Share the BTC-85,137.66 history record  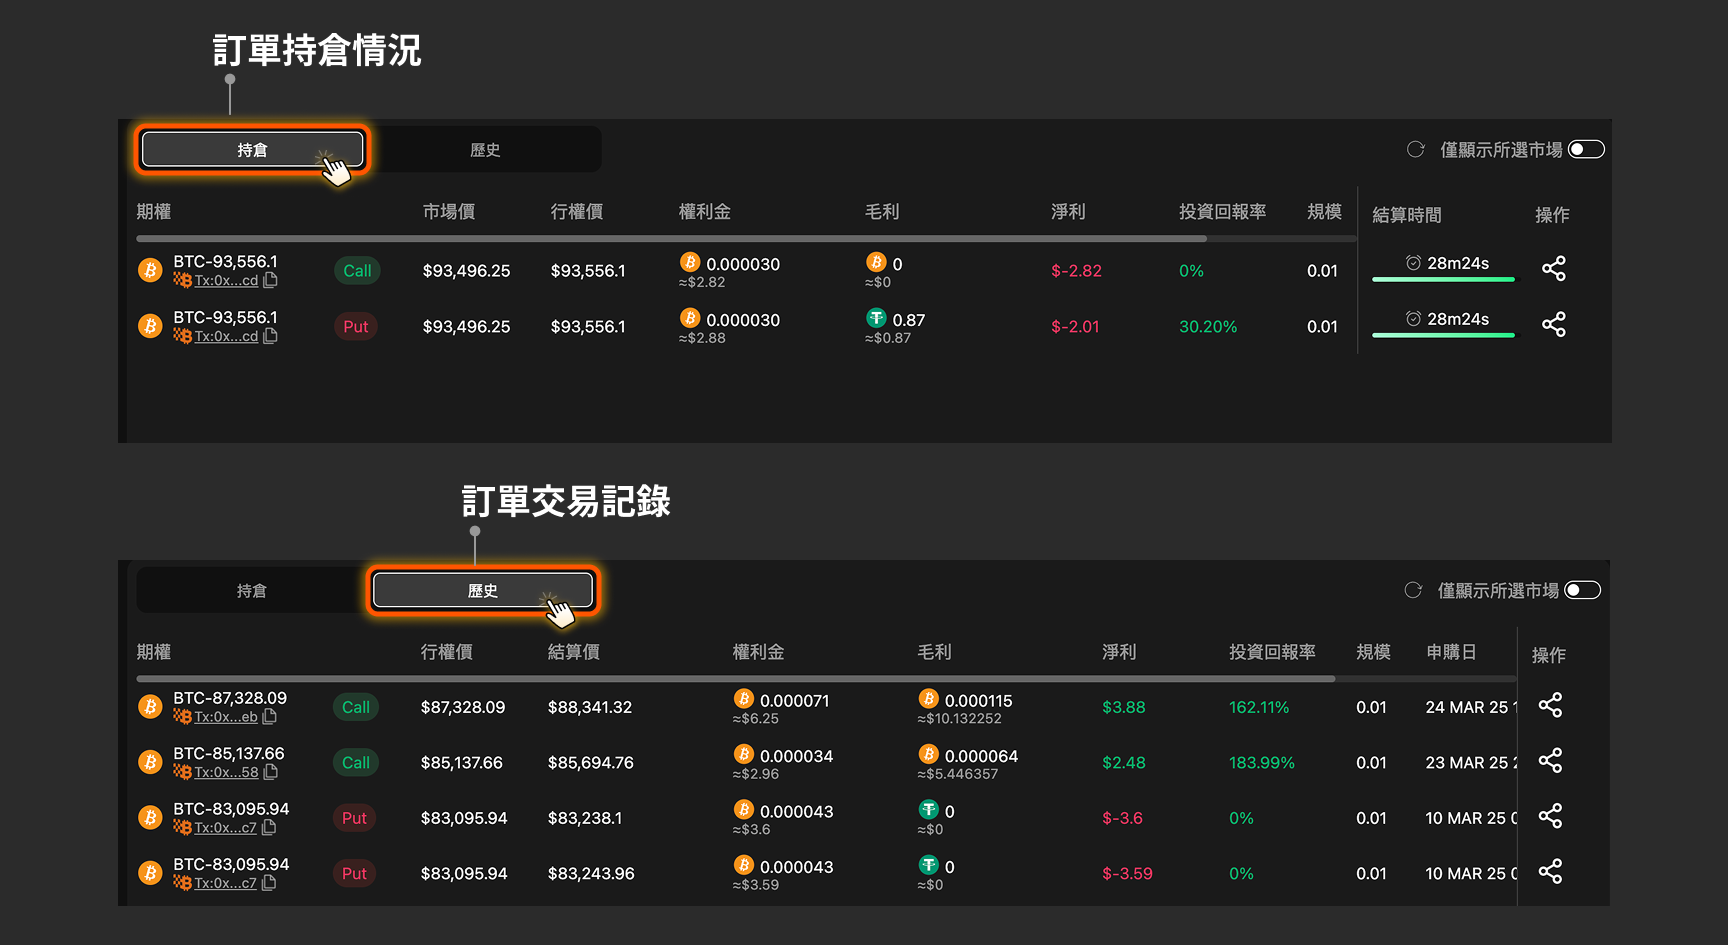coord(1550,761)
